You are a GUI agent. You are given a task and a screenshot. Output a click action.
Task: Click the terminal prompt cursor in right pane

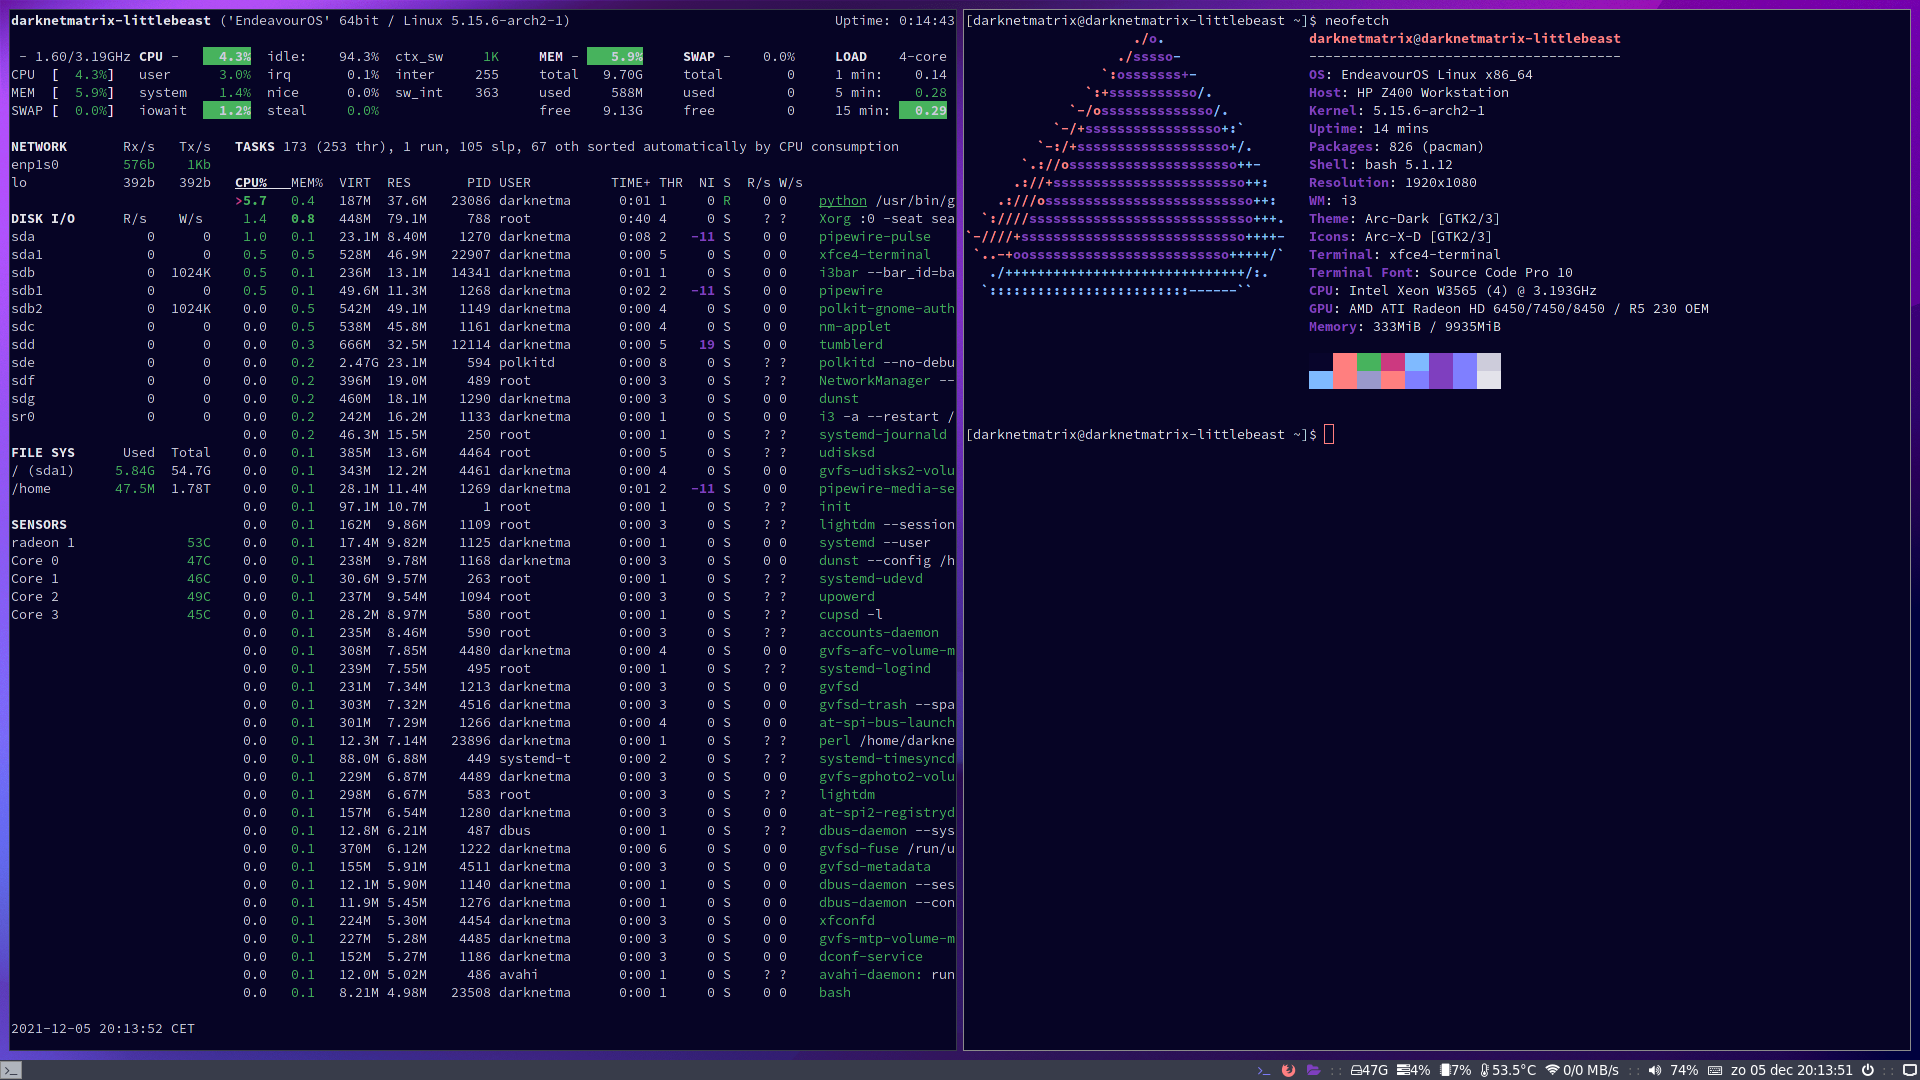coord(1329,434)
